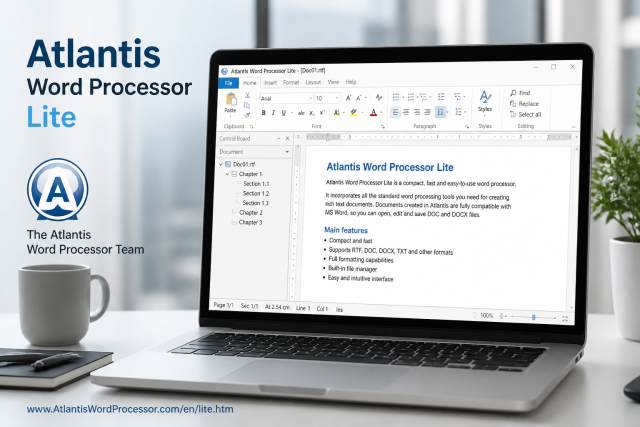
Task: Apply strikethrough formatting
Action: click(x=301, y=113)
